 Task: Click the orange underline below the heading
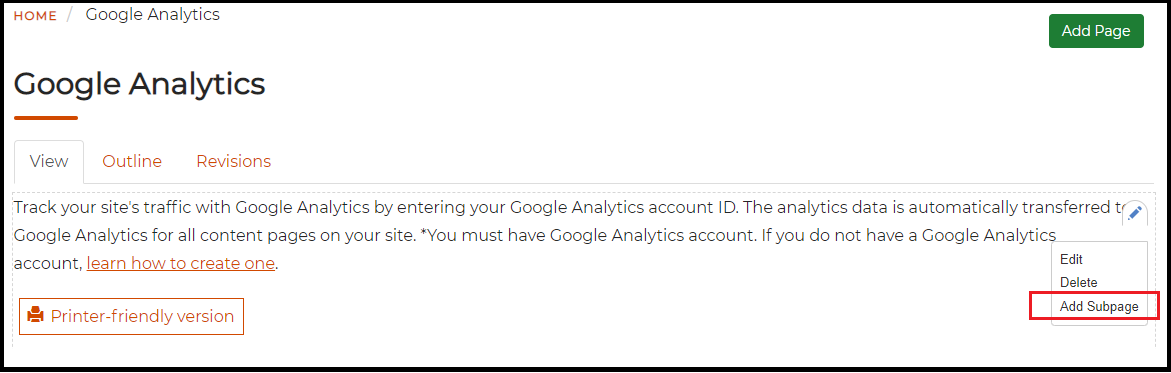(46, 117)
